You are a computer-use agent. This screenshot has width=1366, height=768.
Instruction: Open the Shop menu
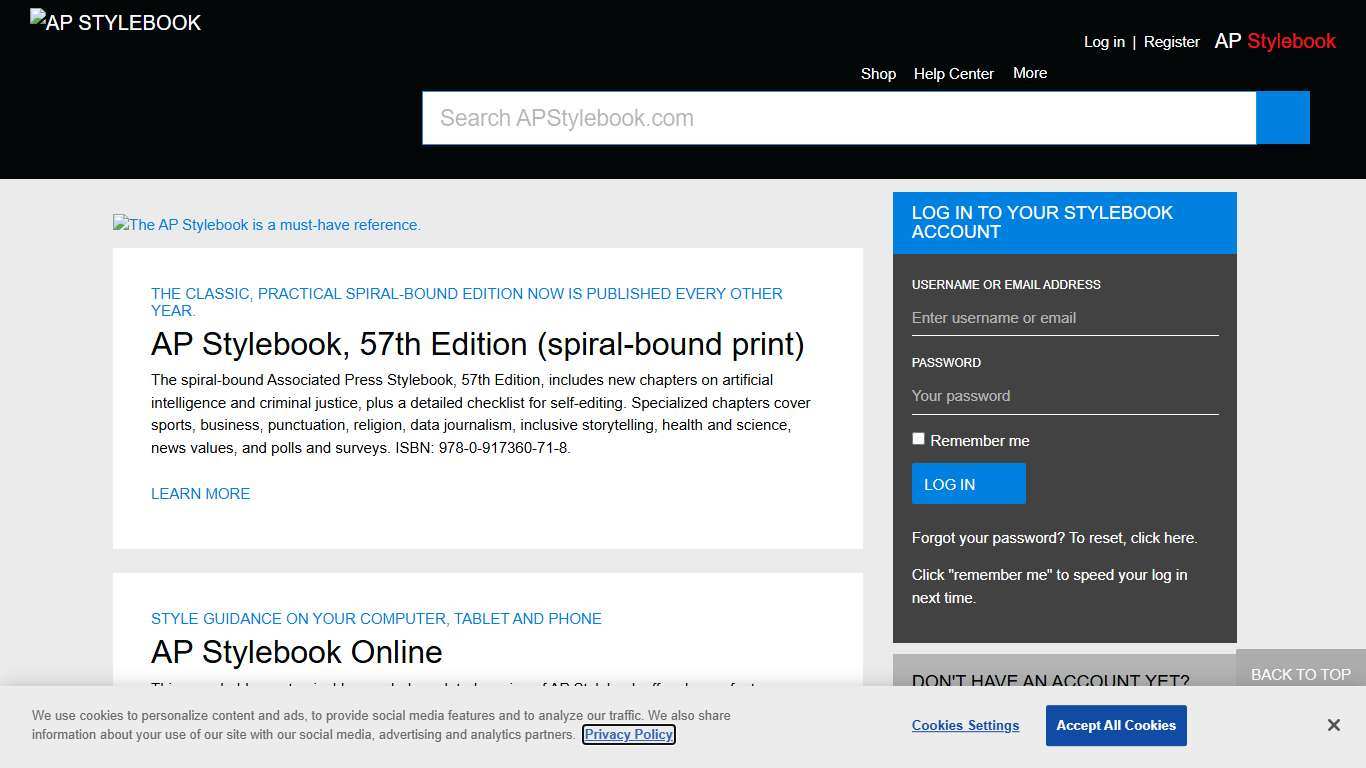pos(878,73)
